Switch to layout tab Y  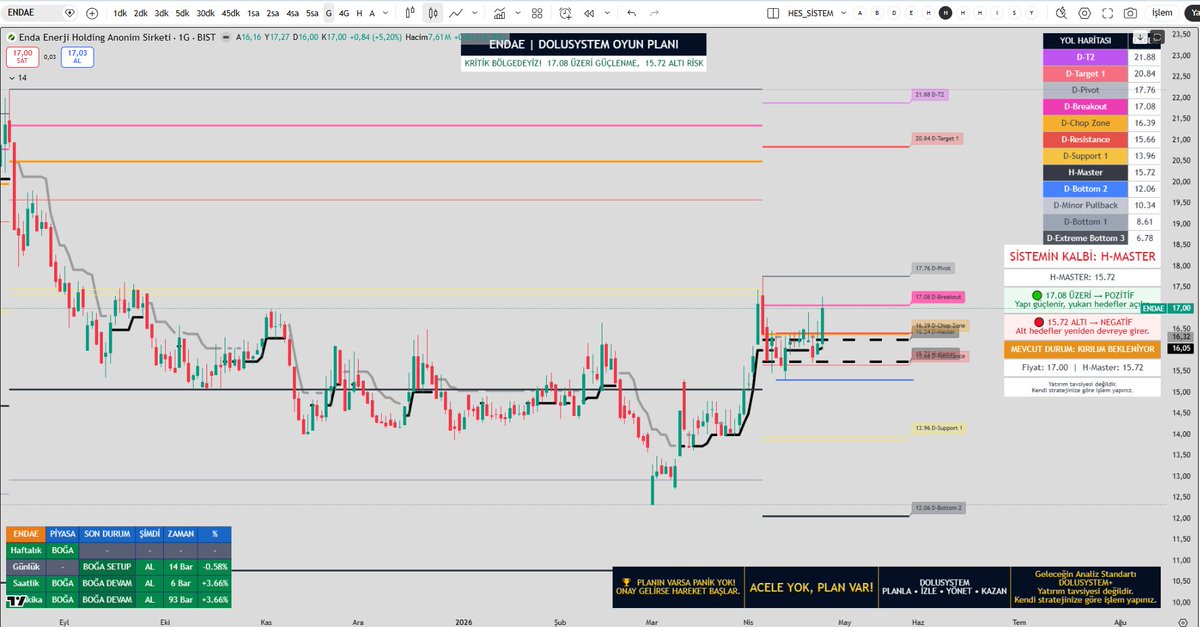[x=1030, y=14]
